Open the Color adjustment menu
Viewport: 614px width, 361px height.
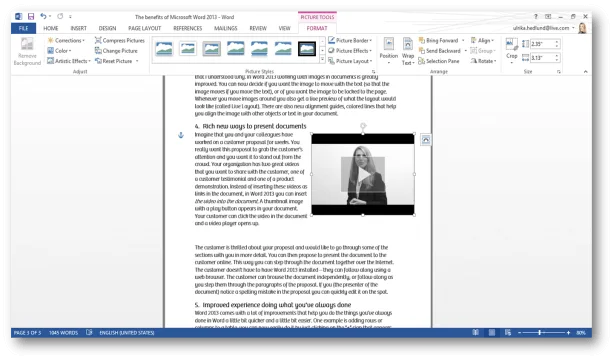[x=60, y=51]
